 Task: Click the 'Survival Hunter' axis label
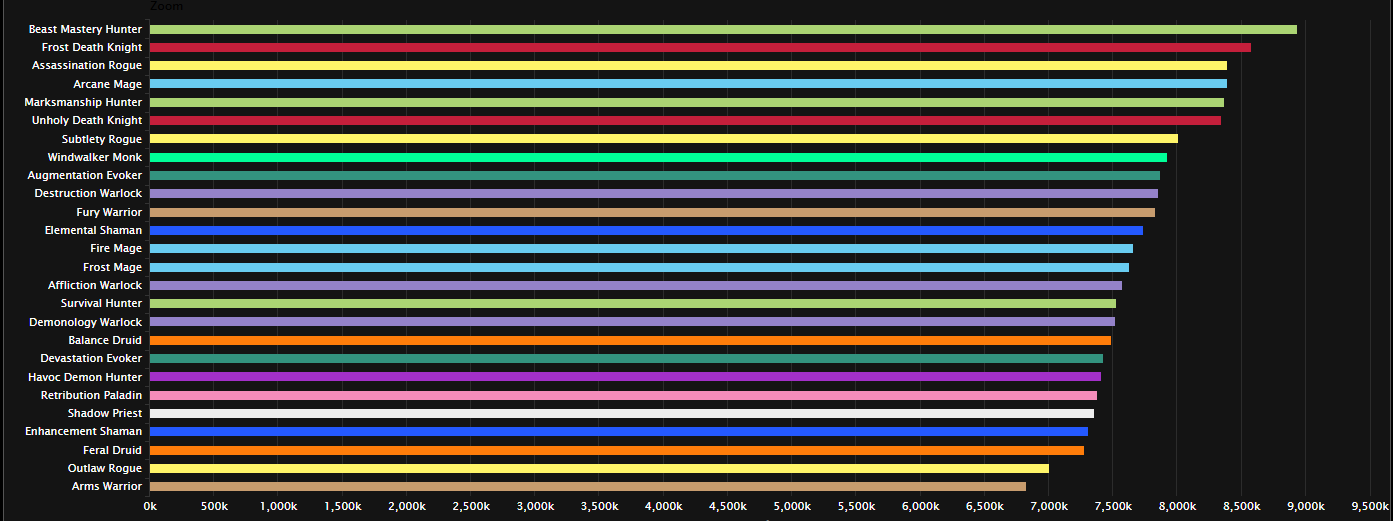[x=102, y=303]
